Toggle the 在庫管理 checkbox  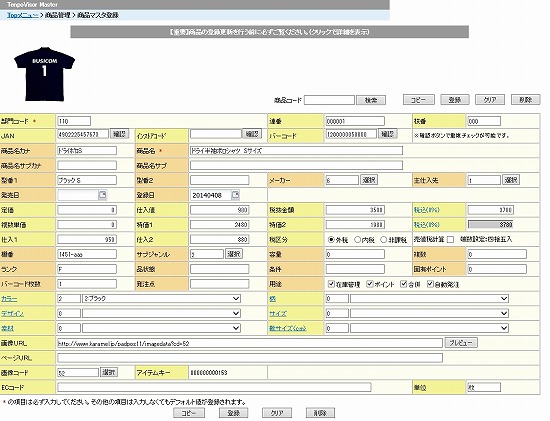coord(331,284)
